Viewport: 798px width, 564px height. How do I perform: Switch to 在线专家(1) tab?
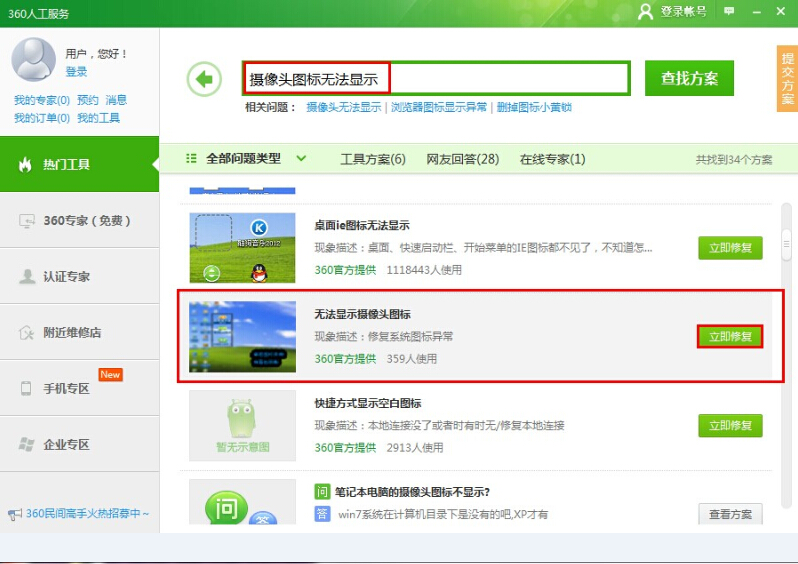coord(552,159)
